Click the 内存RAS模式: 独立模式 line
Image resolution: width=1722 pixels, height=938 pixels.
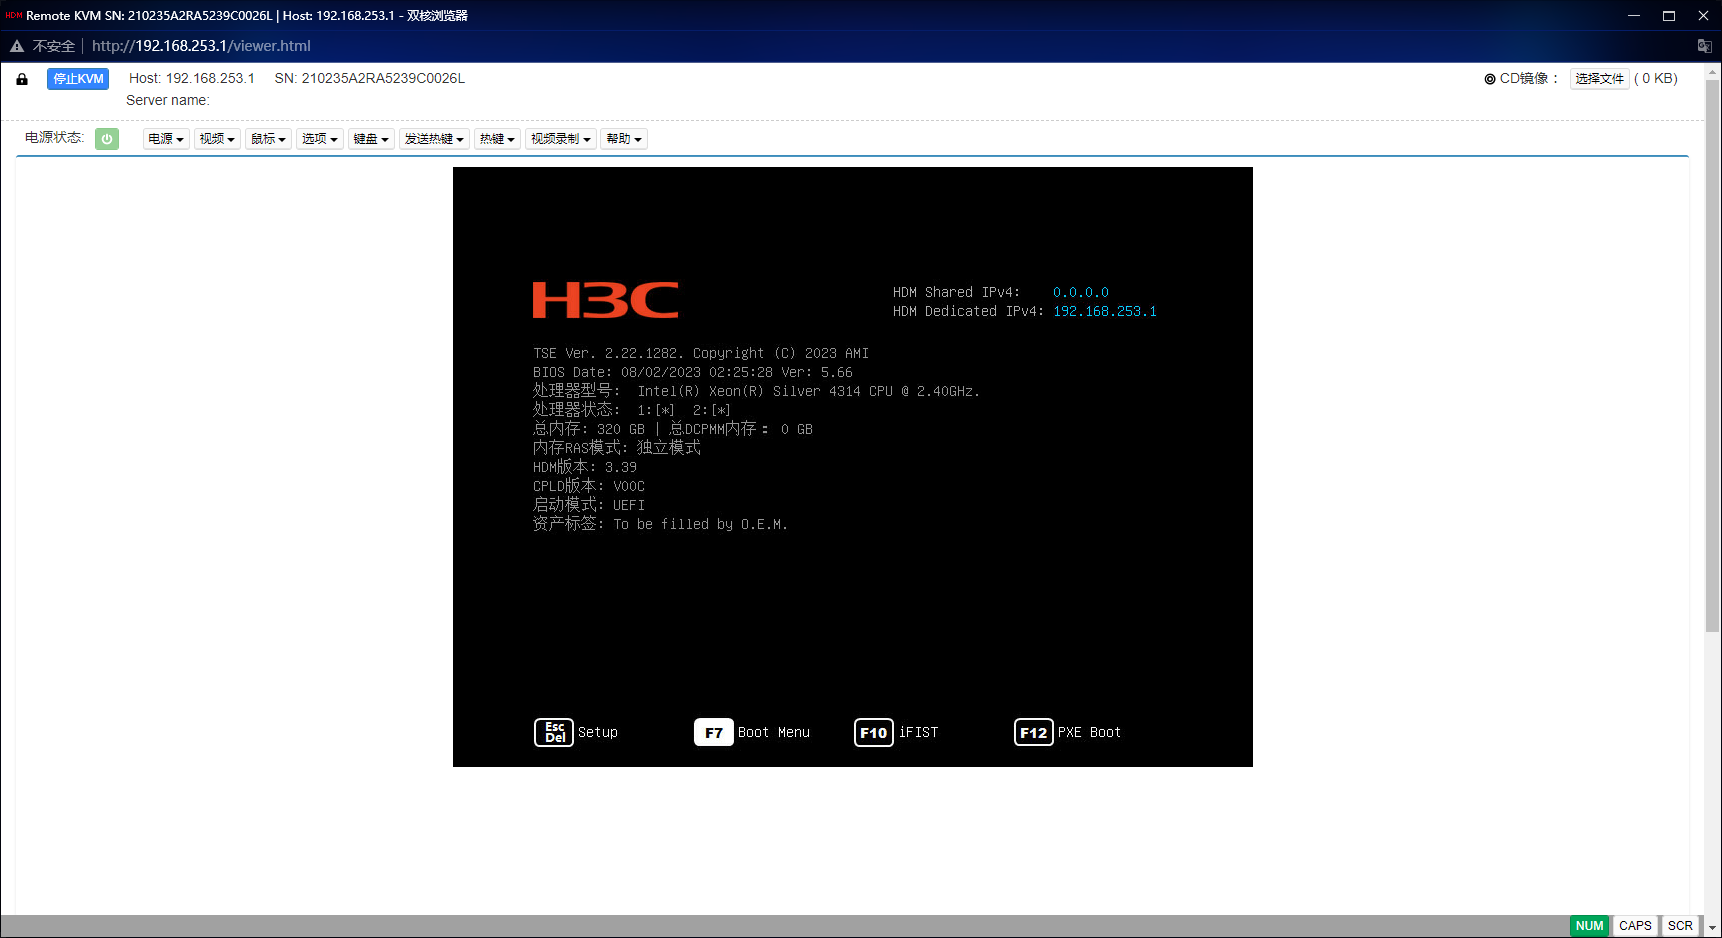(x=617, y=448)
